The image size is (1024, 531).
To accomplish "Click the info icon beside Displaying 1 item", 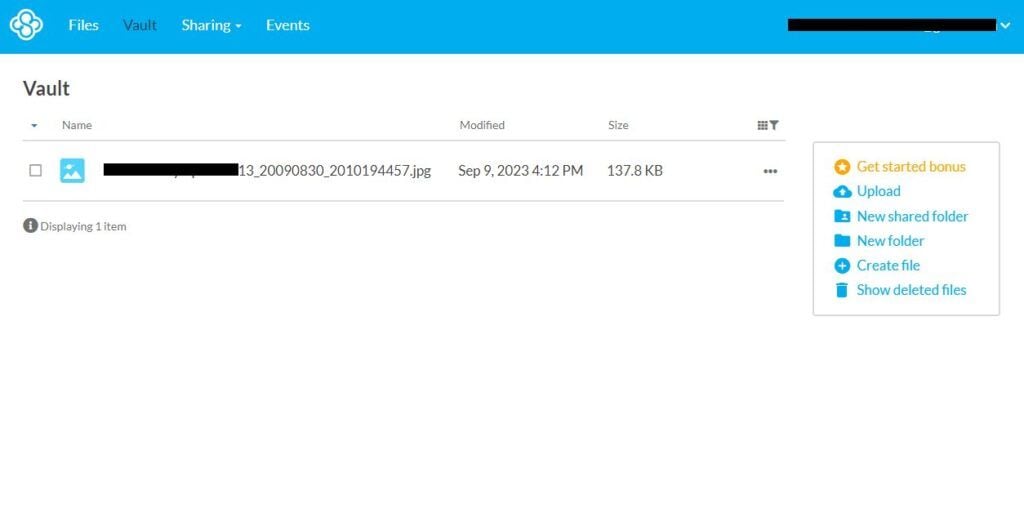I will tap(30, 225).
